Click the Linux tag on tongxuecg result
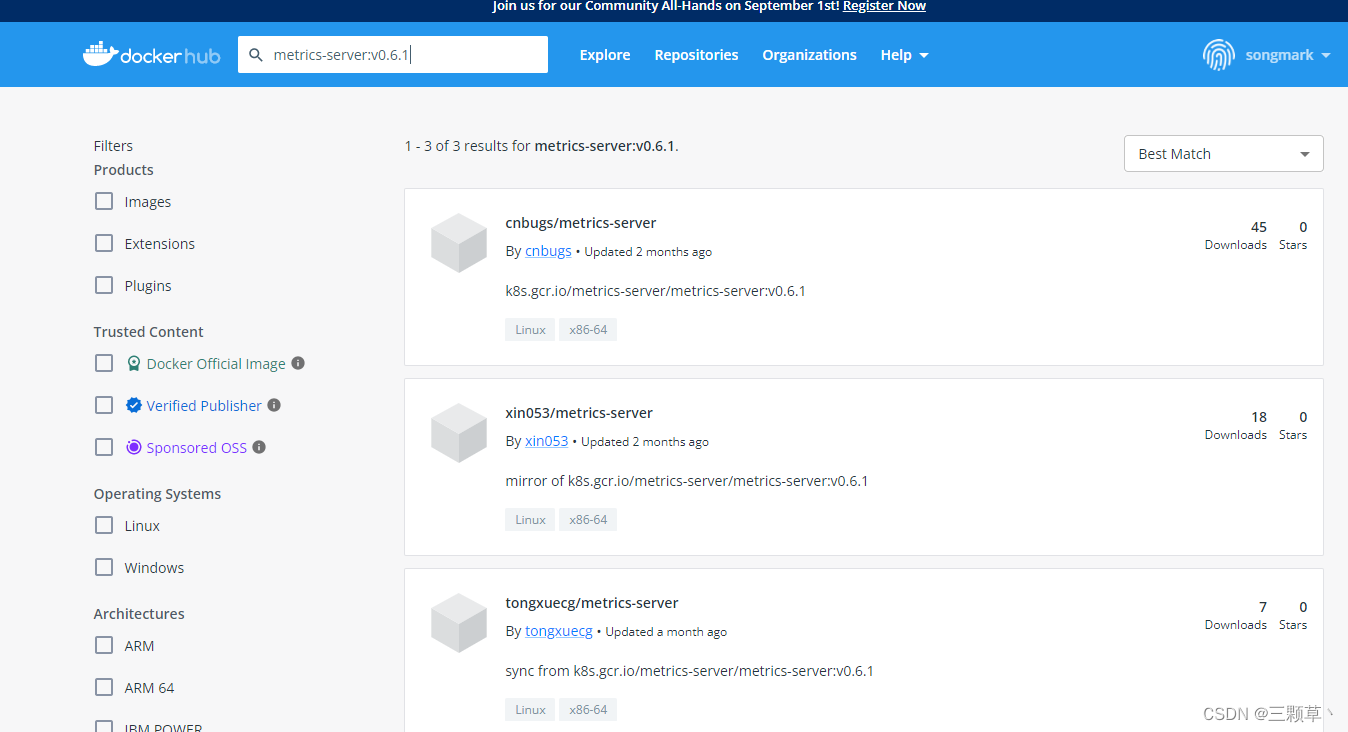 tap(530, 709)
